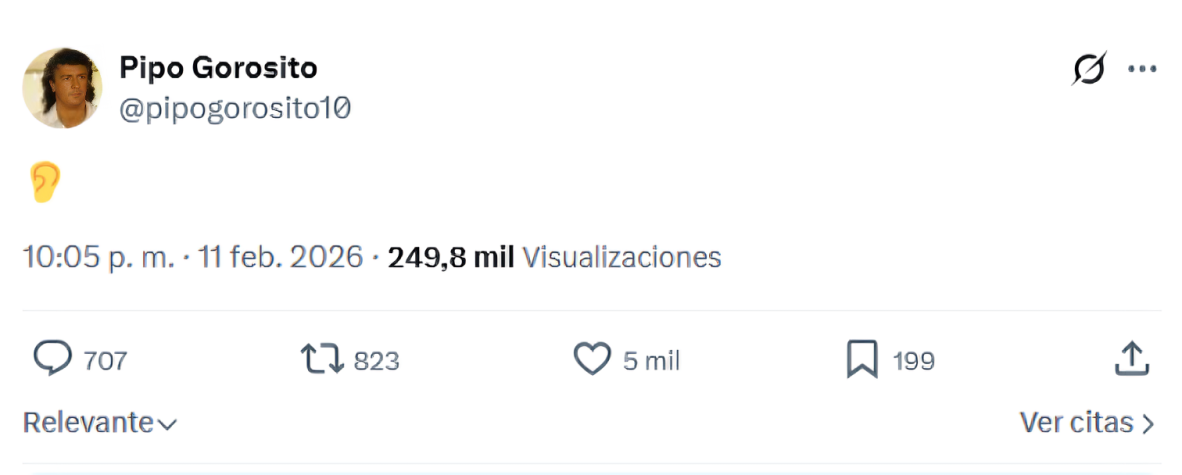Viewport: 1182px width, 475px height.
Task: Click the reply speech bubble icon
Action: (52, 359)
